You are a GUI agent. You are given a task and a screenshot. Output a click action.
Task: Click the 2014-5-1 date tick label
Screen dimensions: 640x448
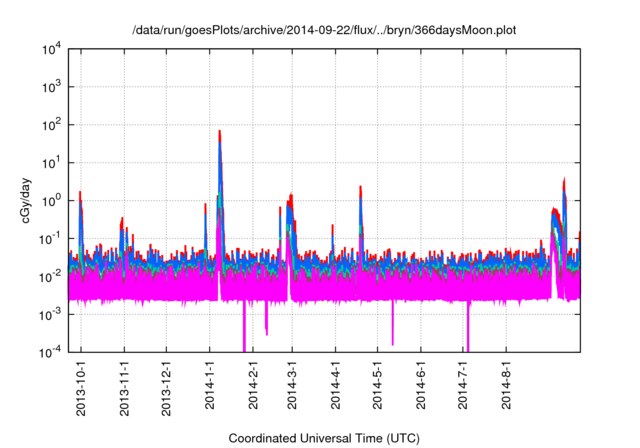click(377, 386)
